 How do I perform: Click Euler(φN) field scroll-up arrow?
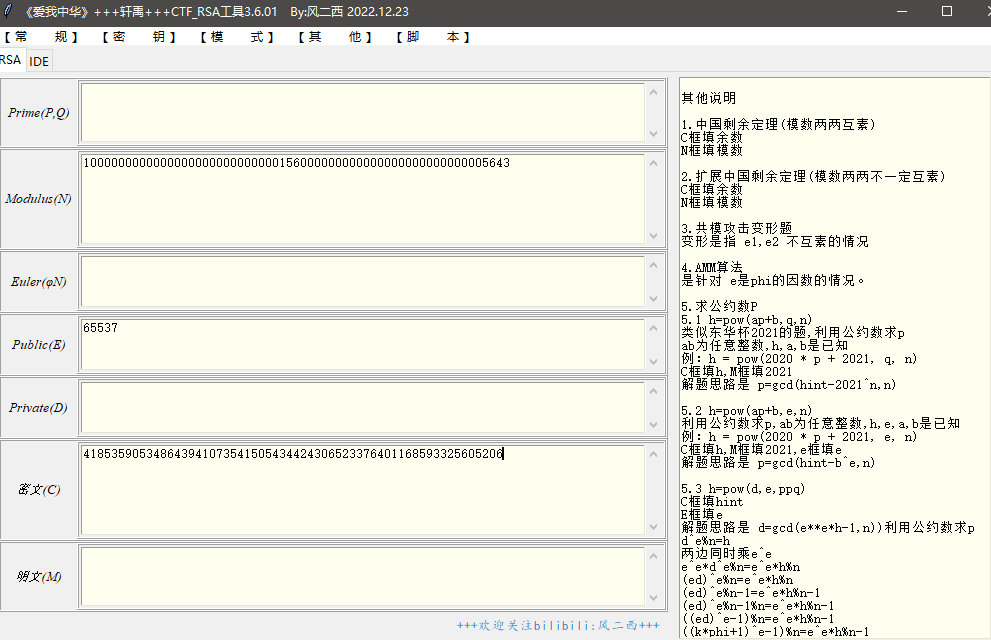point(654,265)
